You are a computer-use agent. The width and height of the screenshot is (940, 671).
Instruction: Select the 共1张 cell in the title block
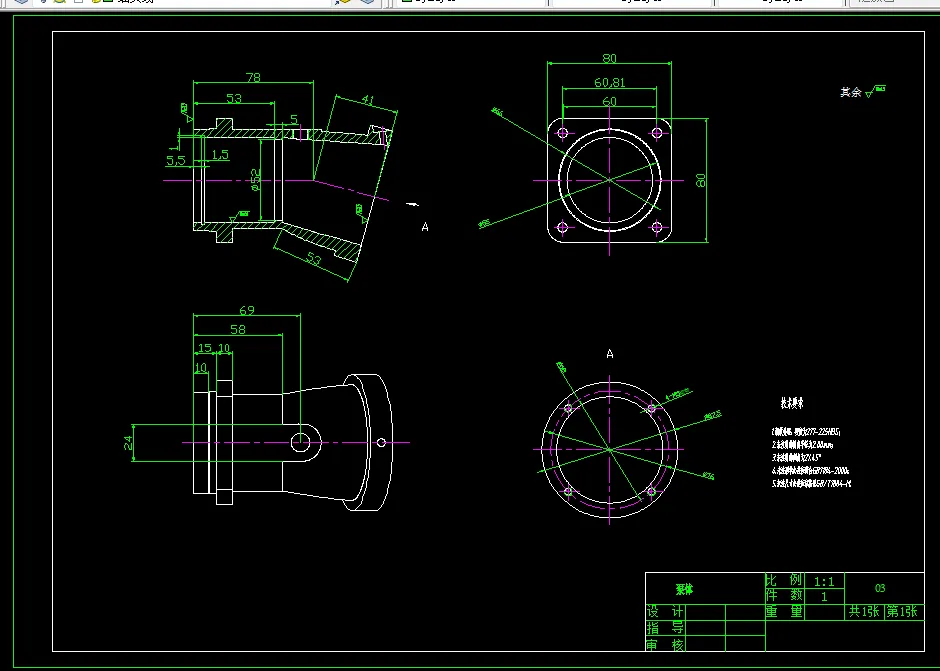(x=864, y=611)
